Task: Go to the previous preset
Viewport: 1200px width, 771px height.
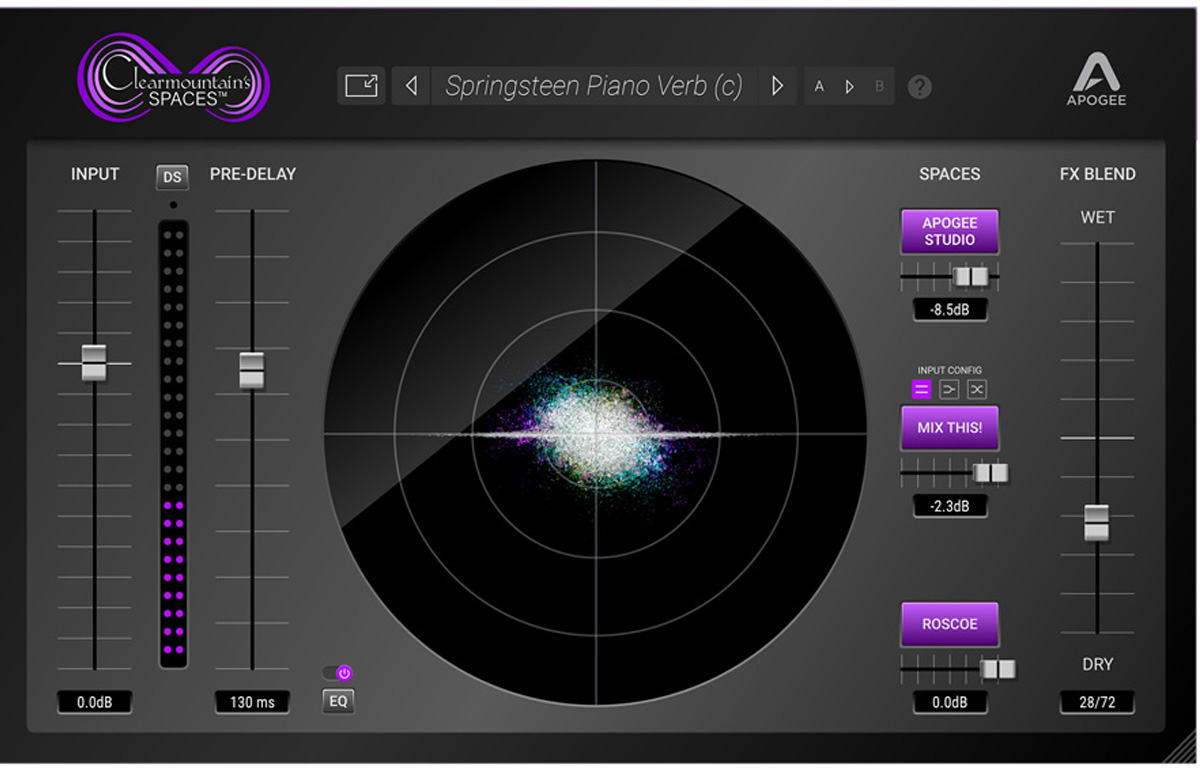Action: point(411,86)
